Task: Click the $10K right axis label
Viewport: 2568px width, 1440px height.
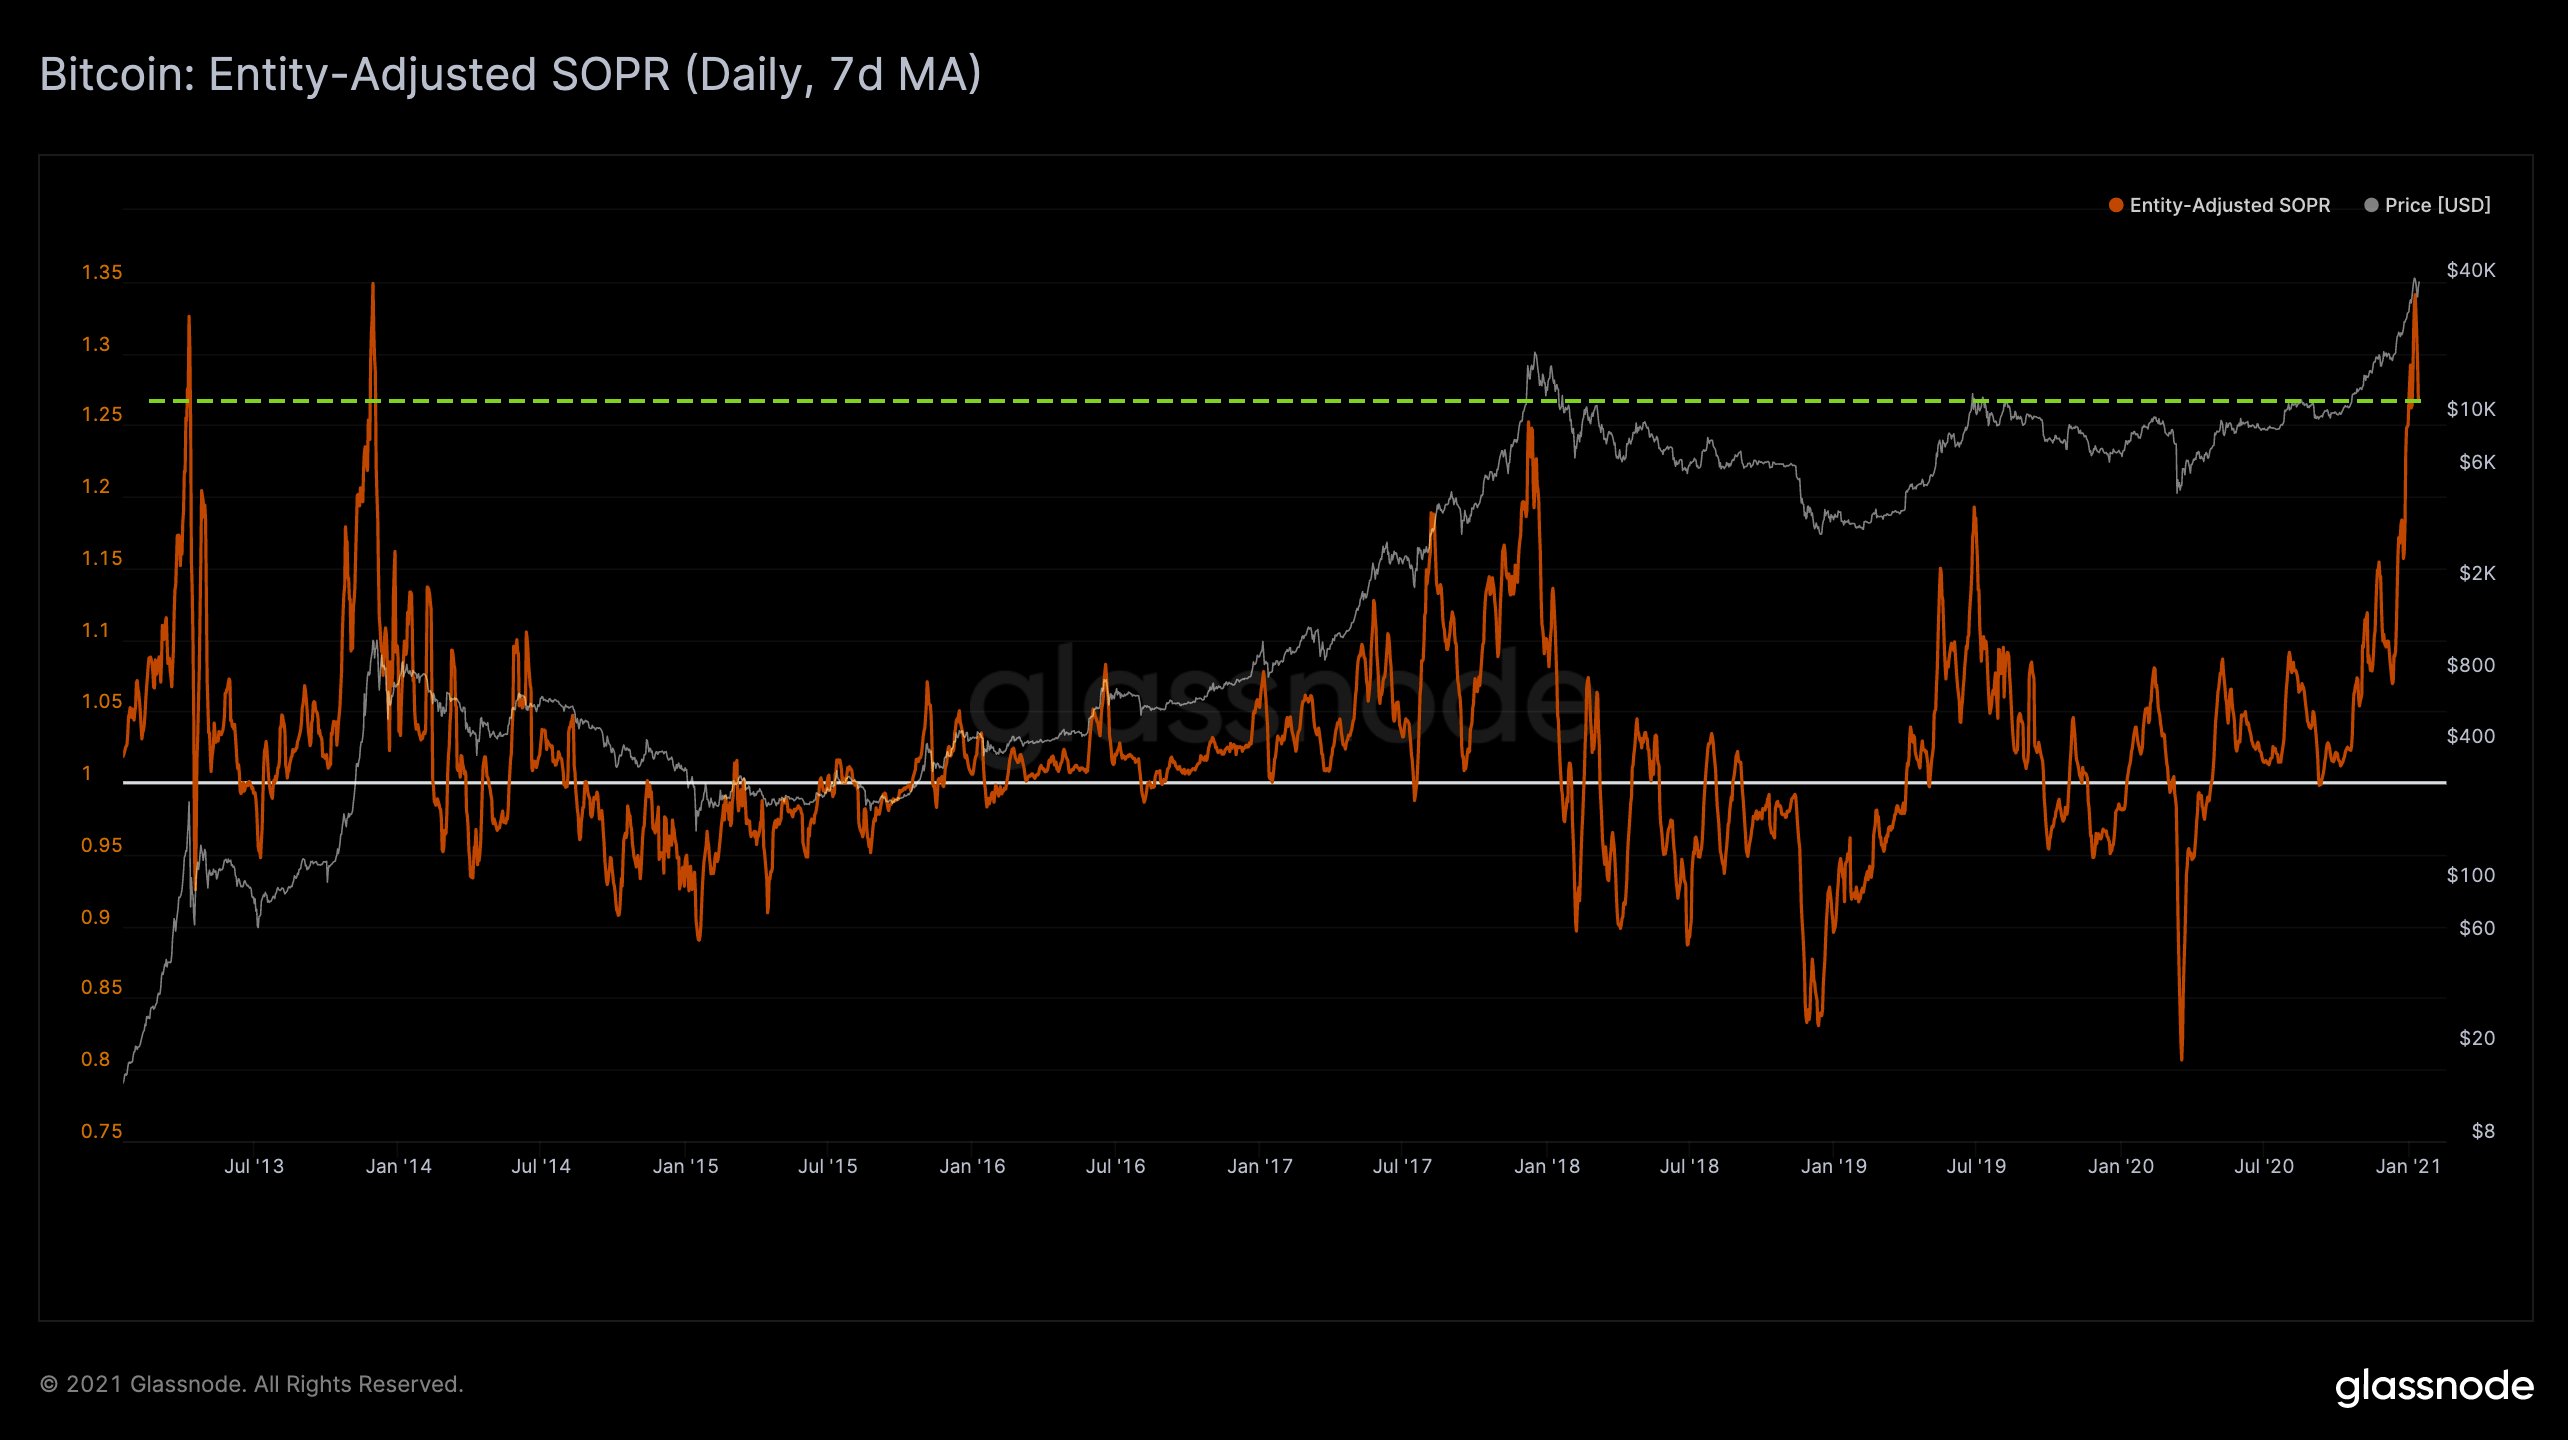Action: point(2470,409)
